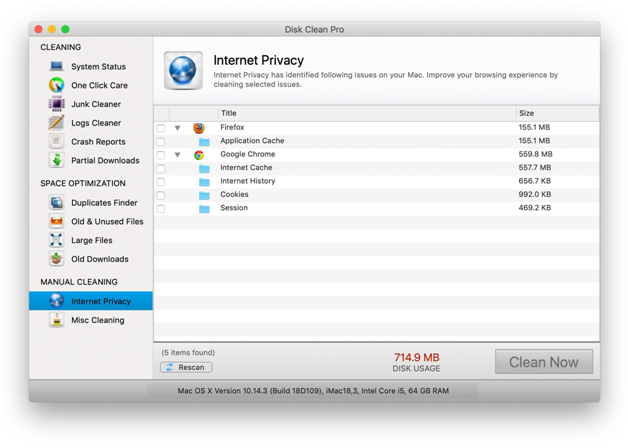
Task: Select the Application Cache row title
Action: coord(252,141)
